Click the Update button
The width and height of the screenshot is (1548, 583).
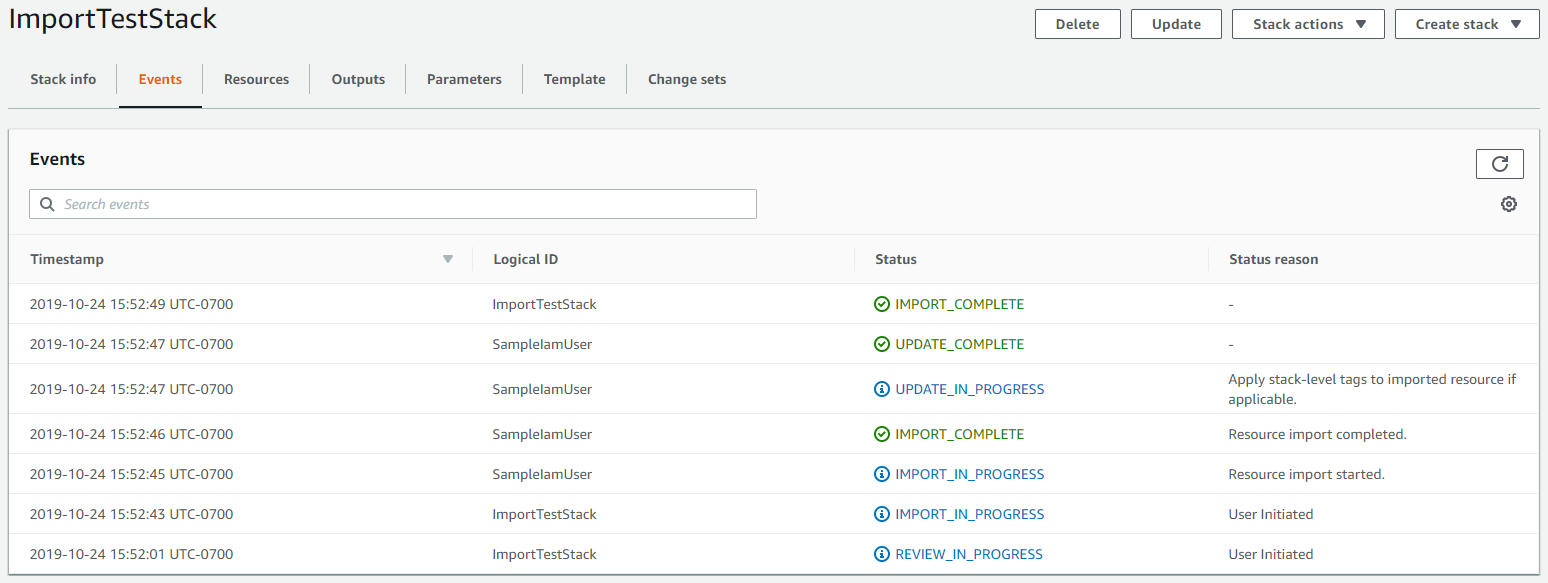point(1176,24)
